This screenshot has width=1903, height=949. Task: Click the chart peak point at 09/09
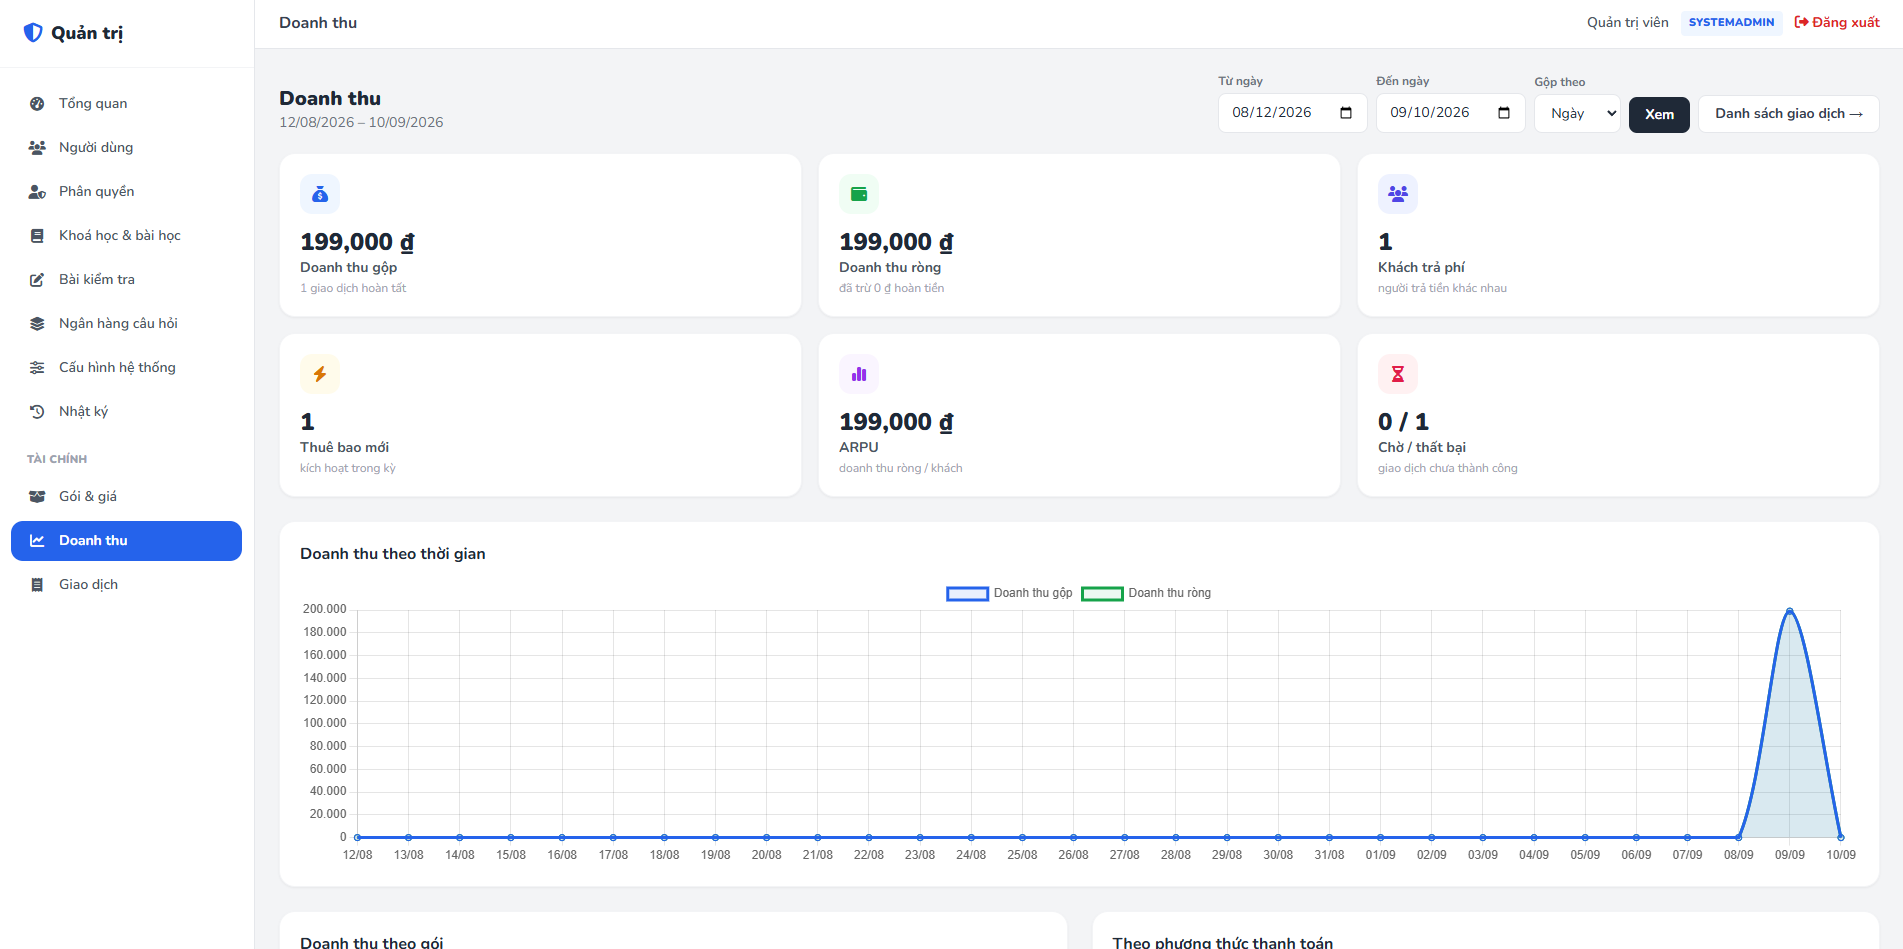pos(1789,611)
